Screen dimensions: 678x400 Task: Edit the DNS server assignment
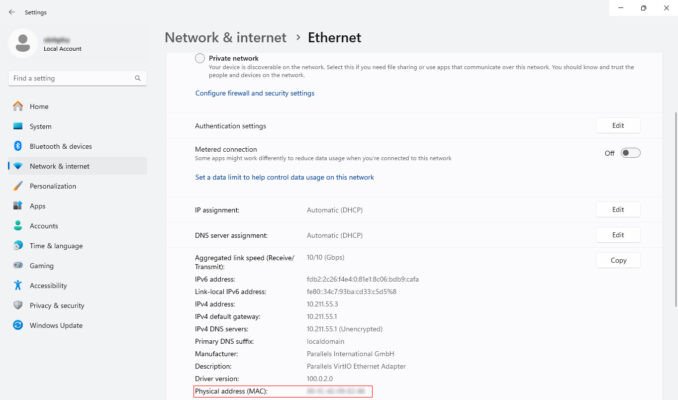point(617,235)
